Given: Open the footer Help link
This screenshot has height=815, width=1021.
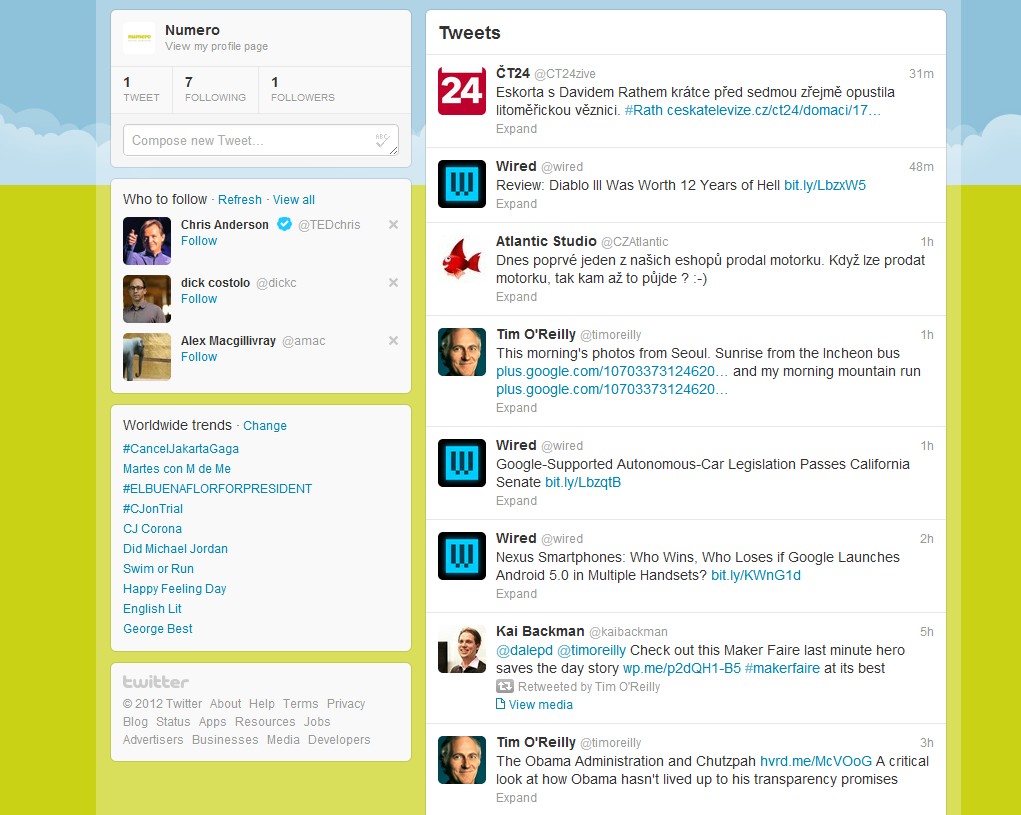Looking at the screenshot, I should 262,704.
